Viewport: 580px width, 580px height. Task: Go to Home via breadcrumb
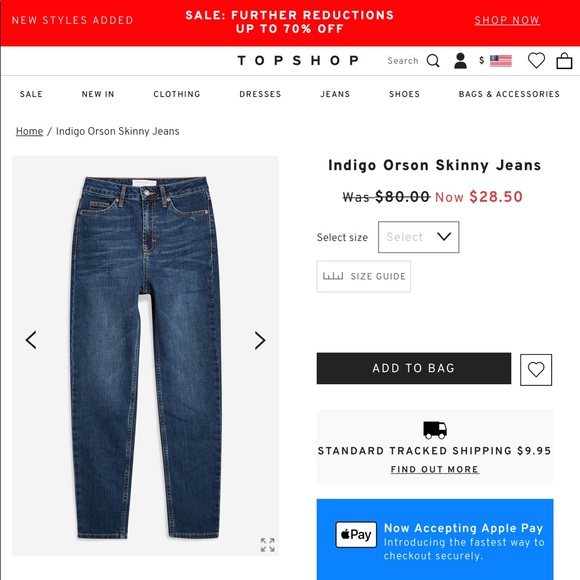(29, 131)
